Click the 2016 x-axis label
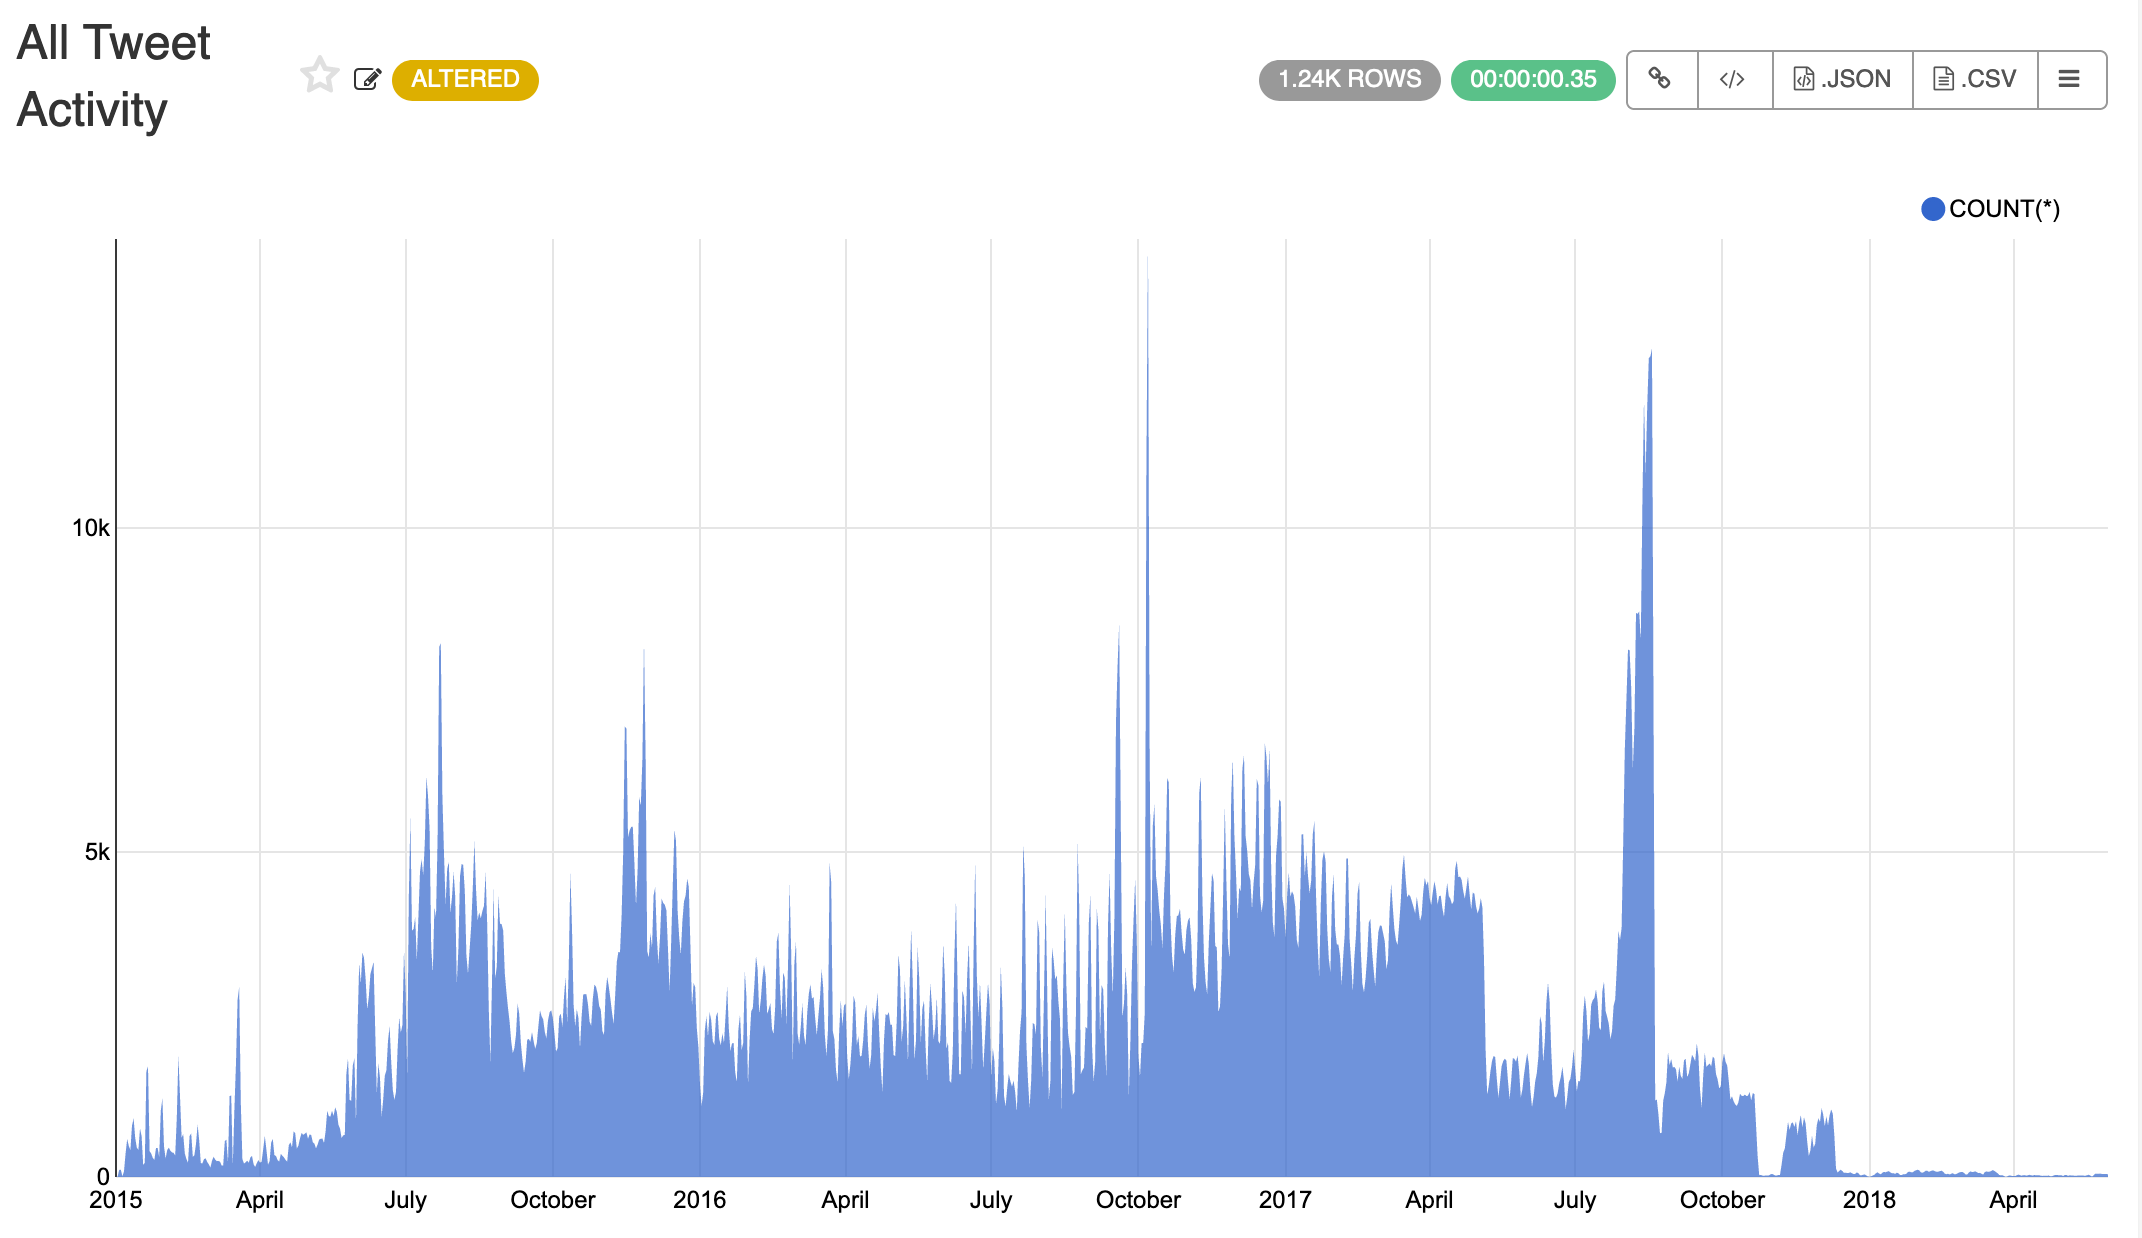Screen dimensions: 2142x1238 point(699,1200)
